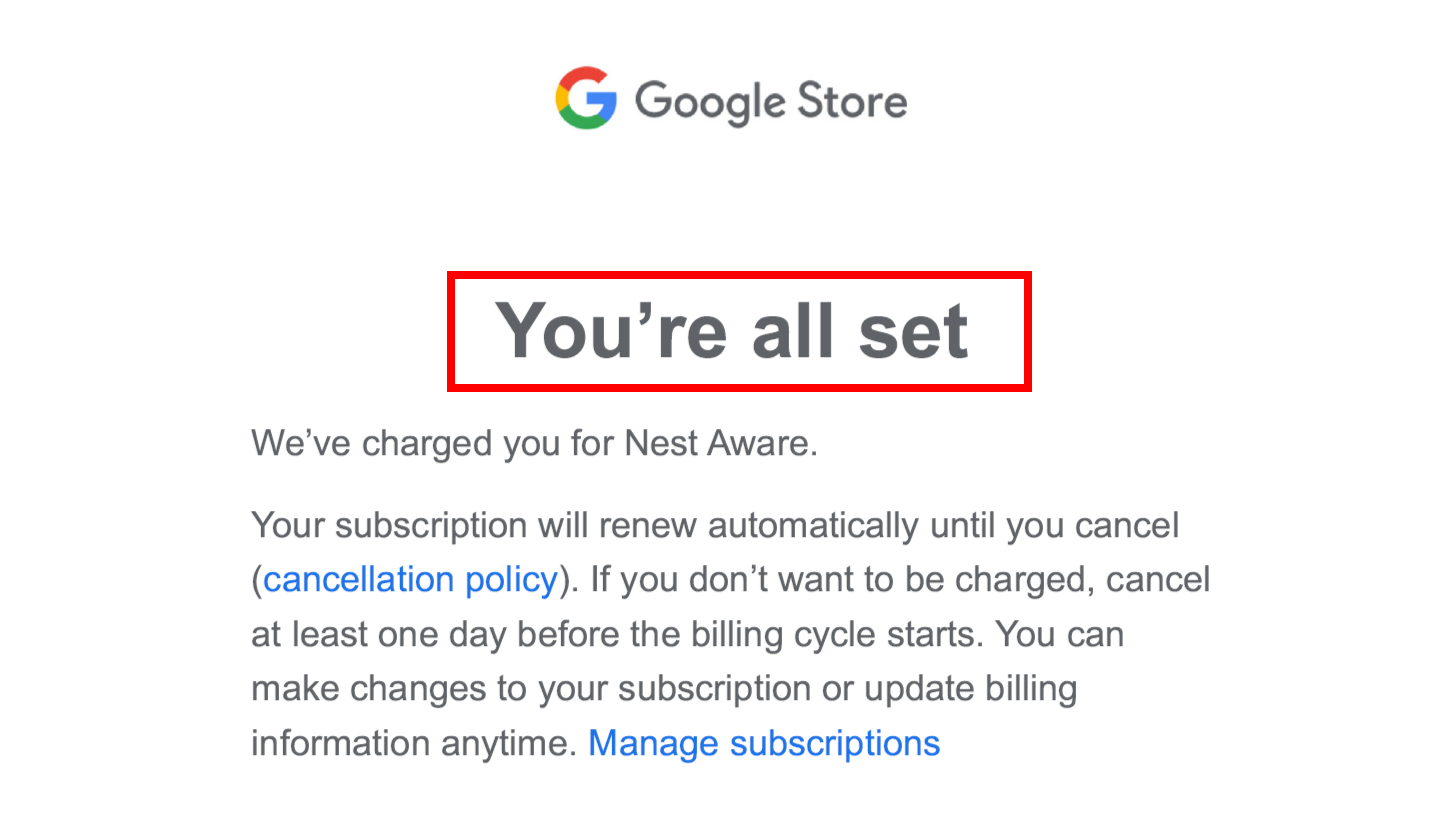The image size is (1440, 816).
Task: Open the cancellation policy link
Action: pos(410,580)
